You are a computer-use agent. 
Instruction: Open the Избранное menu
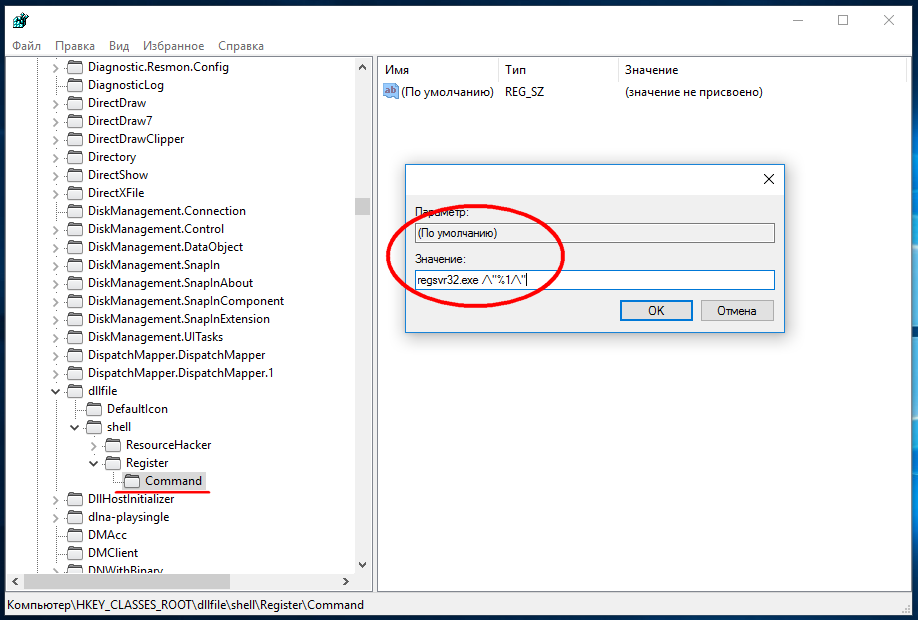point(174,46)
